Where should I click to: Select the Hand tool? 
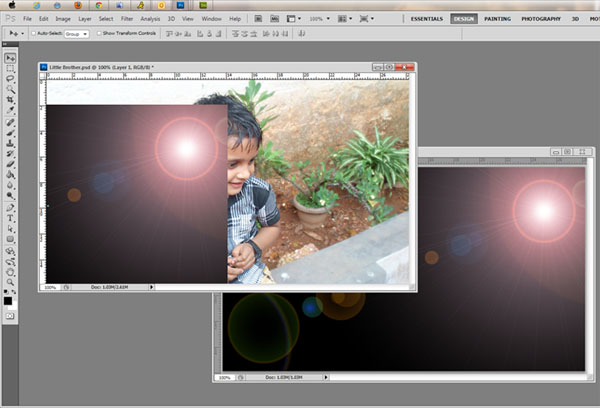click(10, 272)
